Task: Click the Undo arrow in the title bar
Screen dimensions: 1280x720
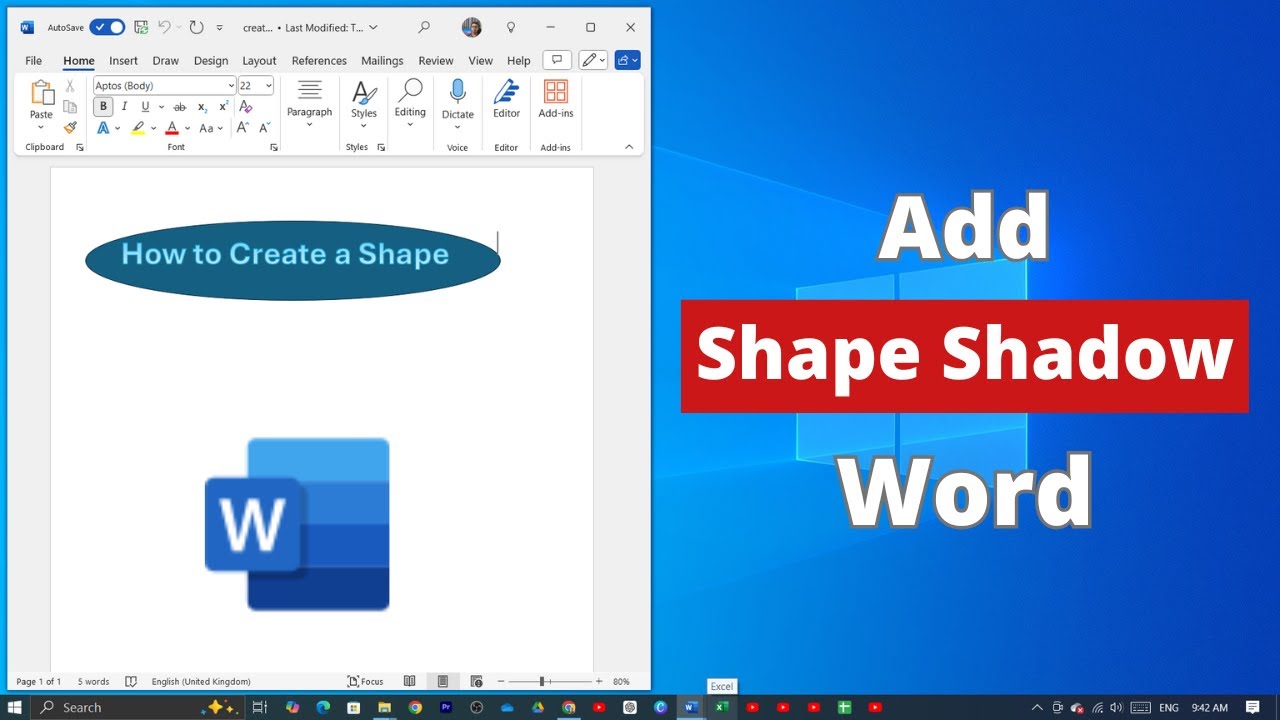Action: point(164,27)
